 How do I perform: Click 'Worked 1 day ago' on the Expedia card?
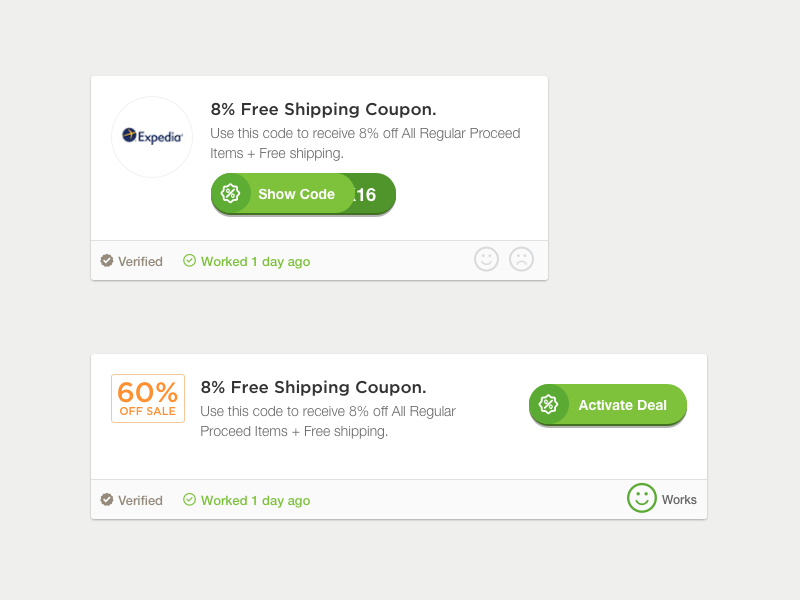pyautogui.click(x=255, y=262)
